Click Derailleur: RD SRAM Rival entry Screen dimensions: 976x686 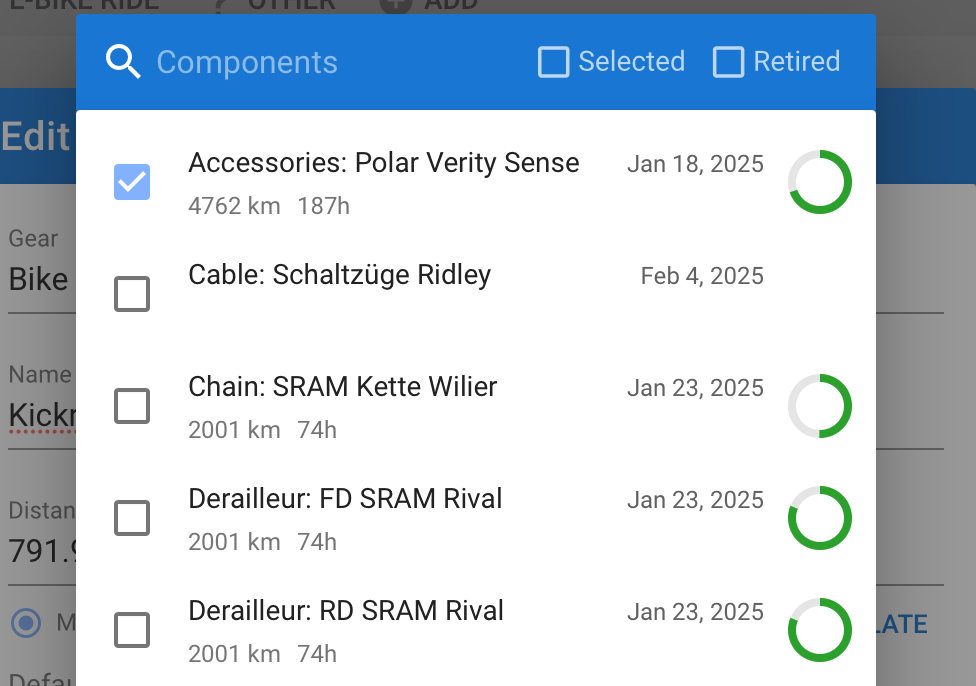tap(346, 612)
